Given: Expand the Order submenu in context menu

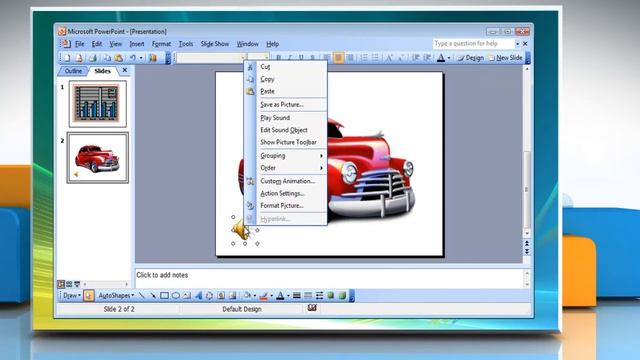Looking at the screenshot, I should point(291,168).
